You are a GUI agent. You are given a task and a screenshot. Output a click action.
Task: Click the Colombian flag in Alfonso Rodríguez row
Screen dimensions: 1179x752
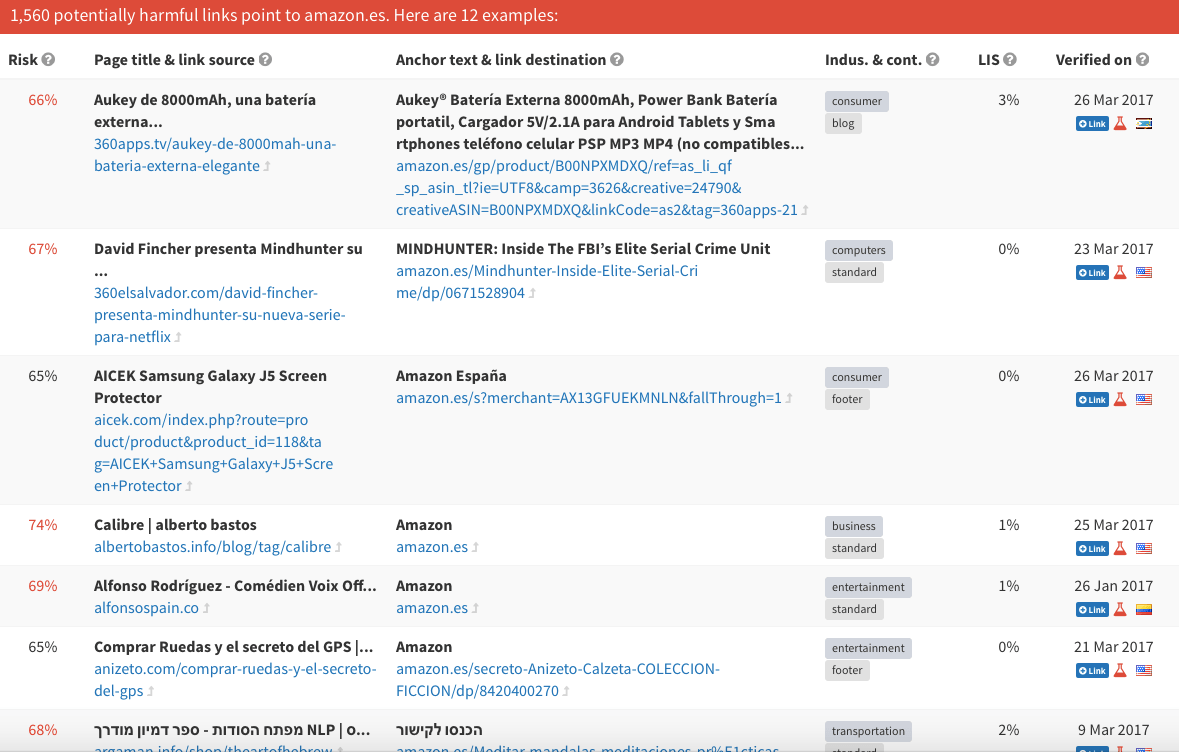1144,609
